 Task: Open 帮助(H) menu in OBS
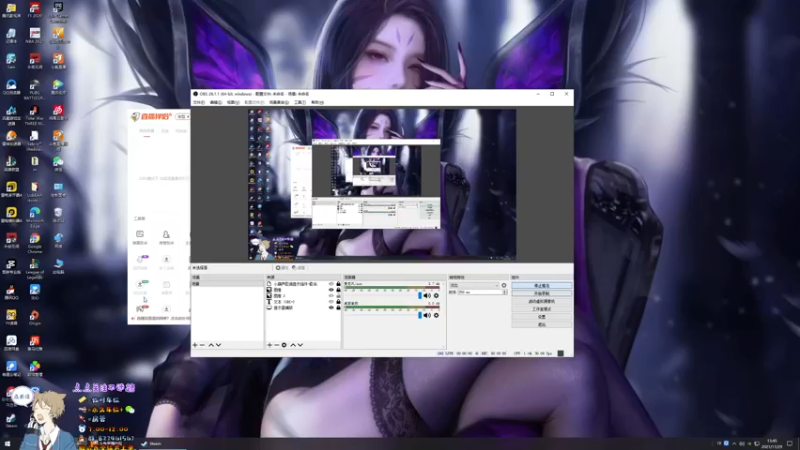pyautogui.click(x=317, y=103)
